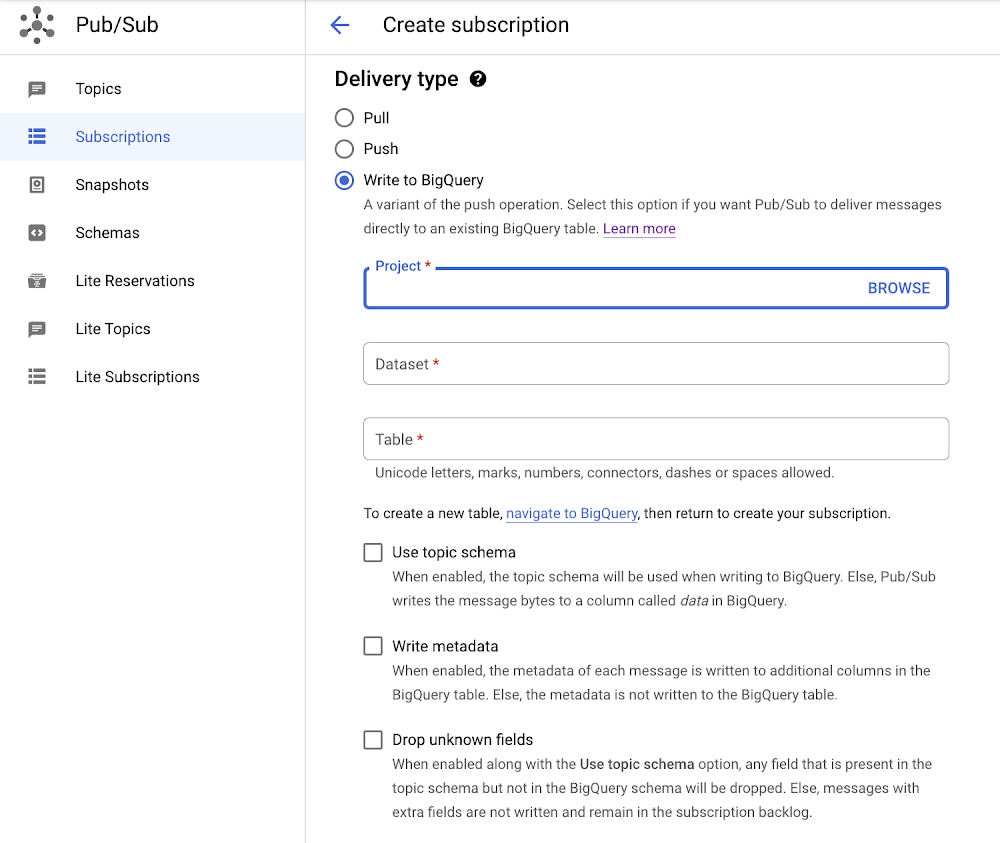This screenshot has height=843, width=1000.
Task: Check the Write metadata option
Action: point(373,646)
